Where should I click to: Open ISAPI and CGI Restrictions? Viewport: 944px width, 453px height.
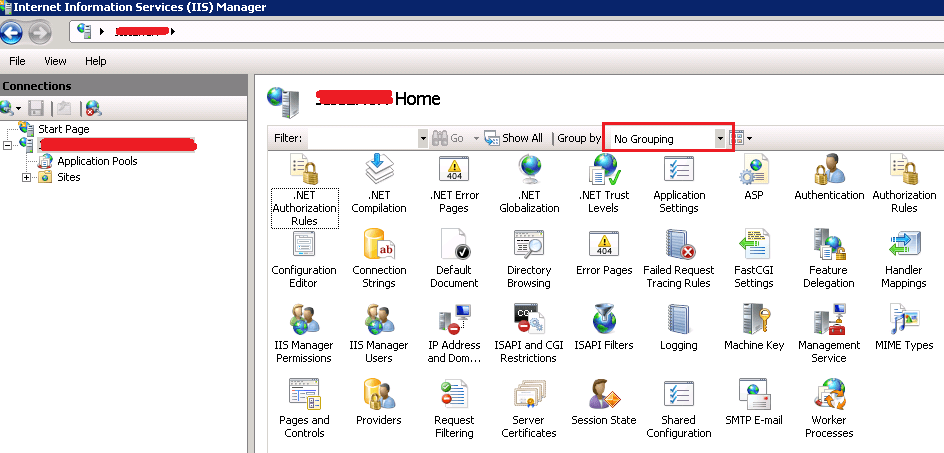(529, 334)
